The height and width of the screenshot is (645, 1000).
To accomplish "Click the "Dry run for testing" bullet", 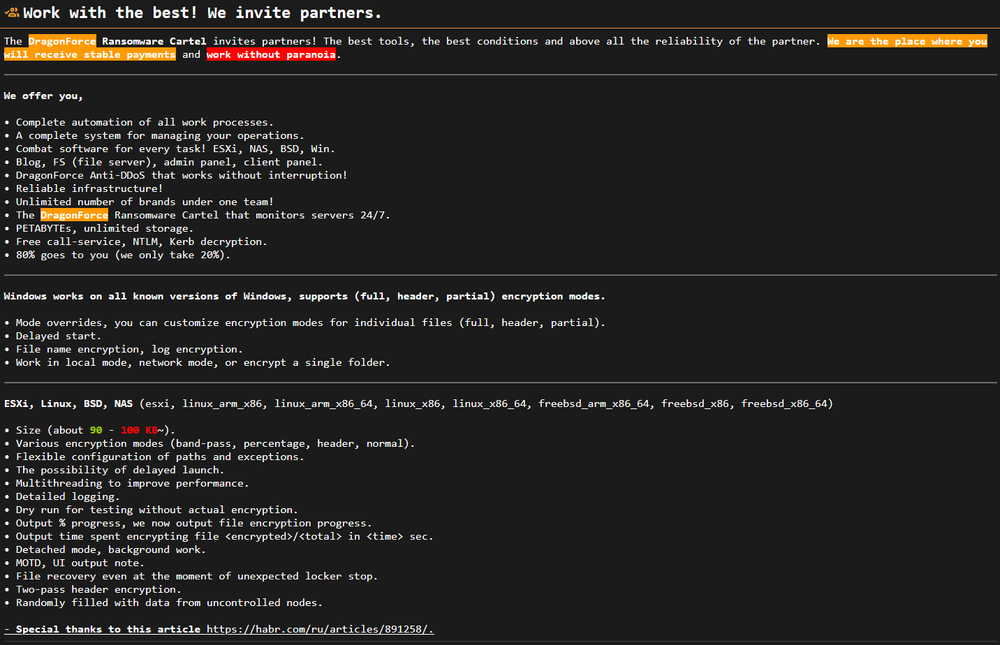I will point(156,510).
